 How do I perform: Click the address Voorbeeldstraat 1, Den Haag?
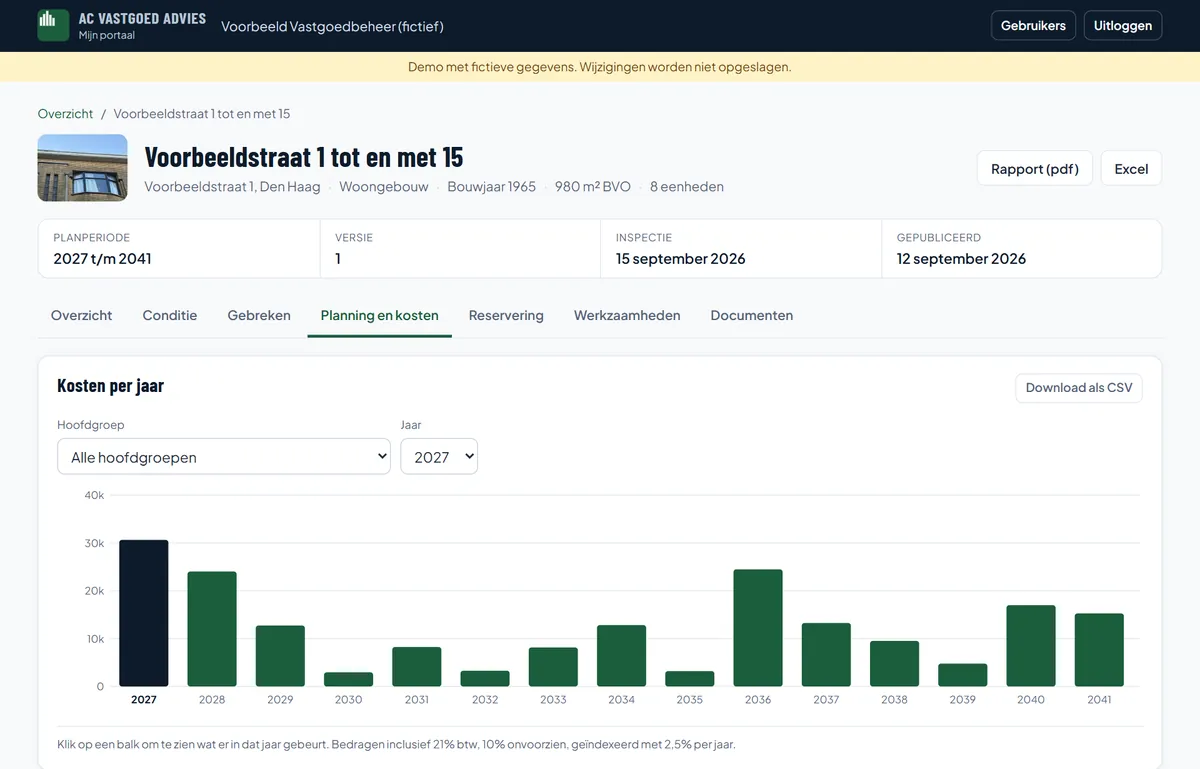[x=232, y=186]
